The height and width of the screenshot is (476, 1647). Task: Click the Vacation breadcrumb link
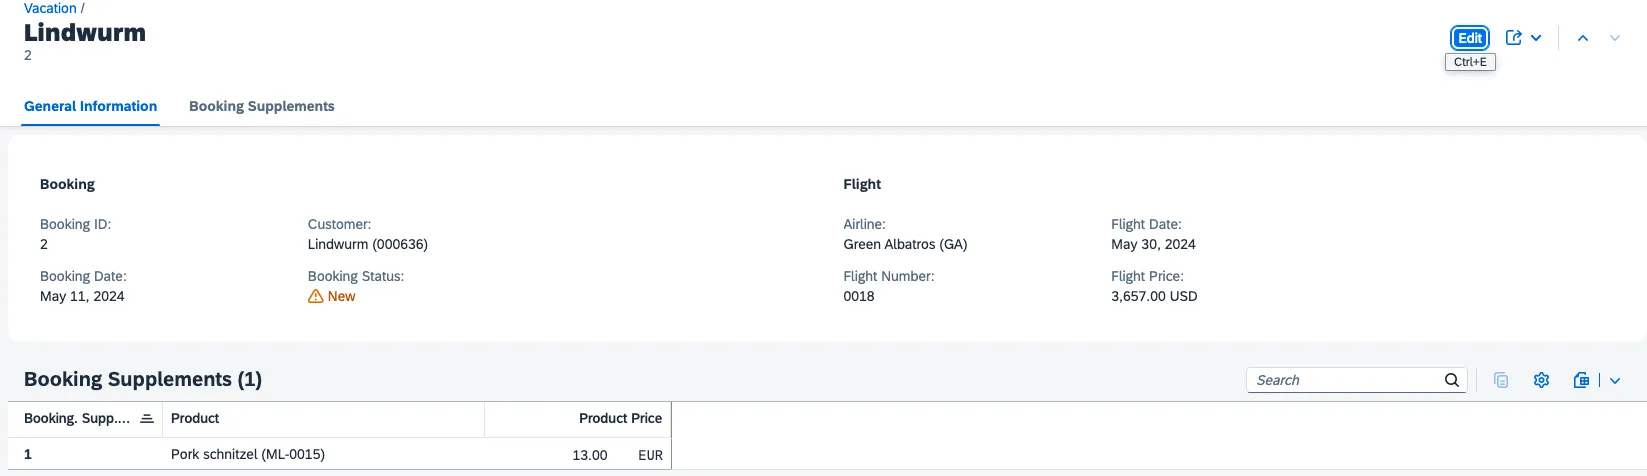click(x=50, y=8)
